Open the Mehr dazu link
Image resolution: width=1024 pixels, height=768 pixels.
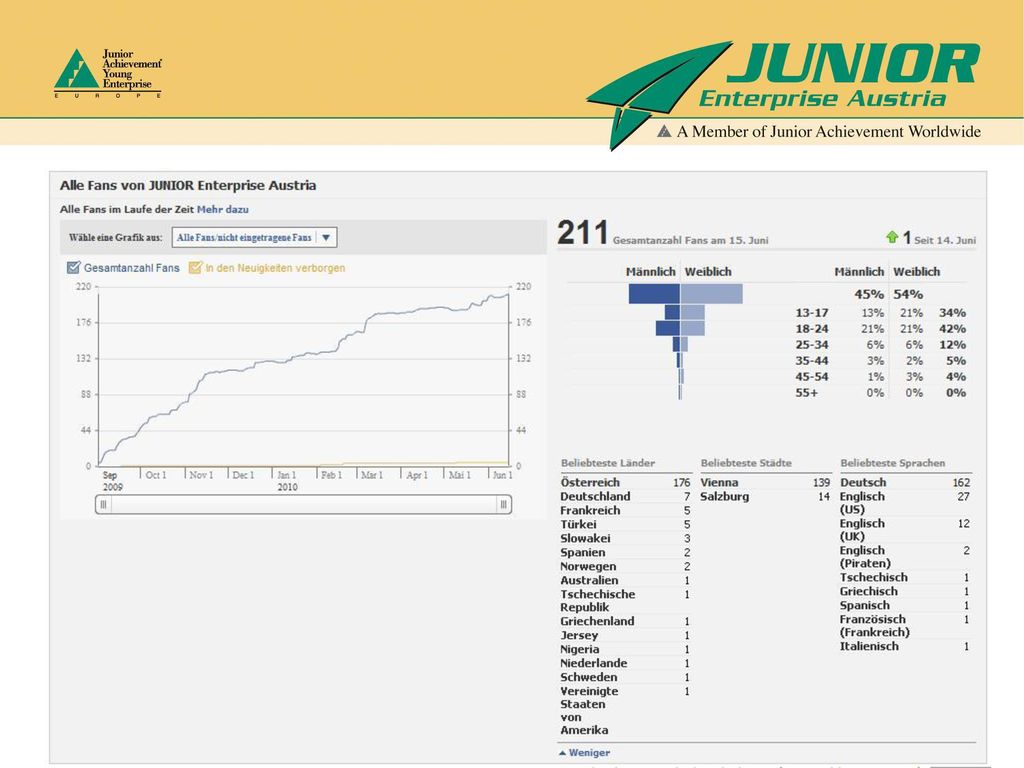[x=223, y=210]
